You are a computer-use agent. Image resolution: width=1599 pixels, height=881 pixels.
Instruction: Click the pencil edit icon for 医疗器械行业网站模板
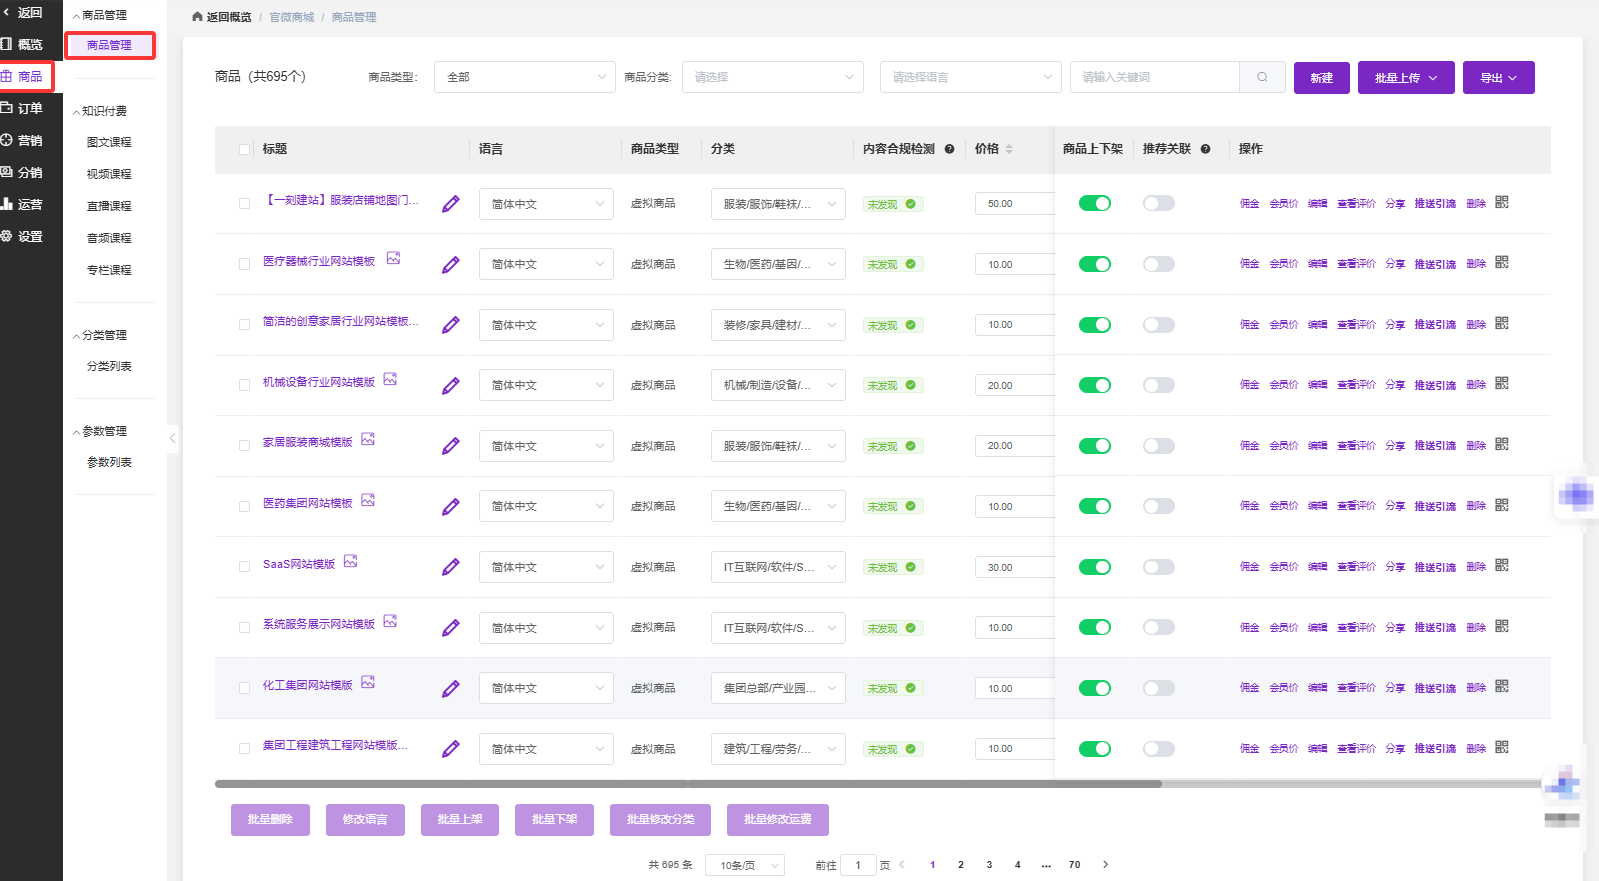pyautogui.click(x=451, y=265)
